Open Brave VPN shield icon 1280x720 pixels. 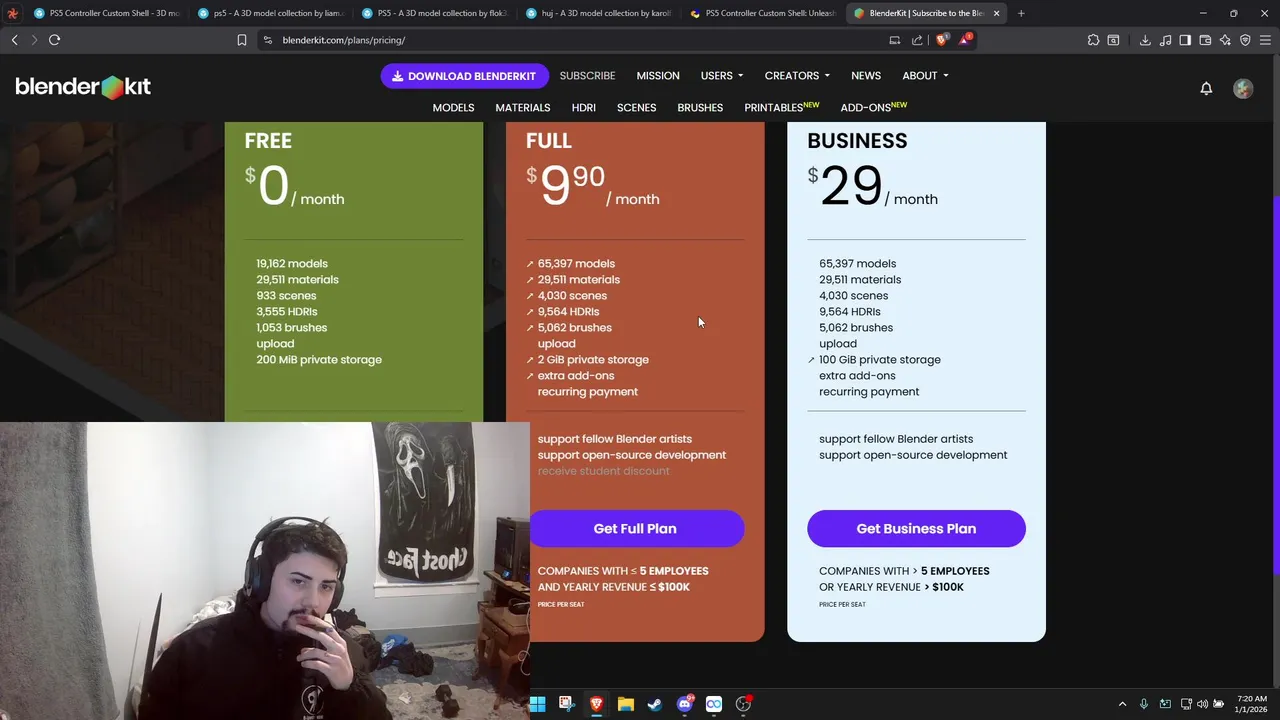point(1245,40)
